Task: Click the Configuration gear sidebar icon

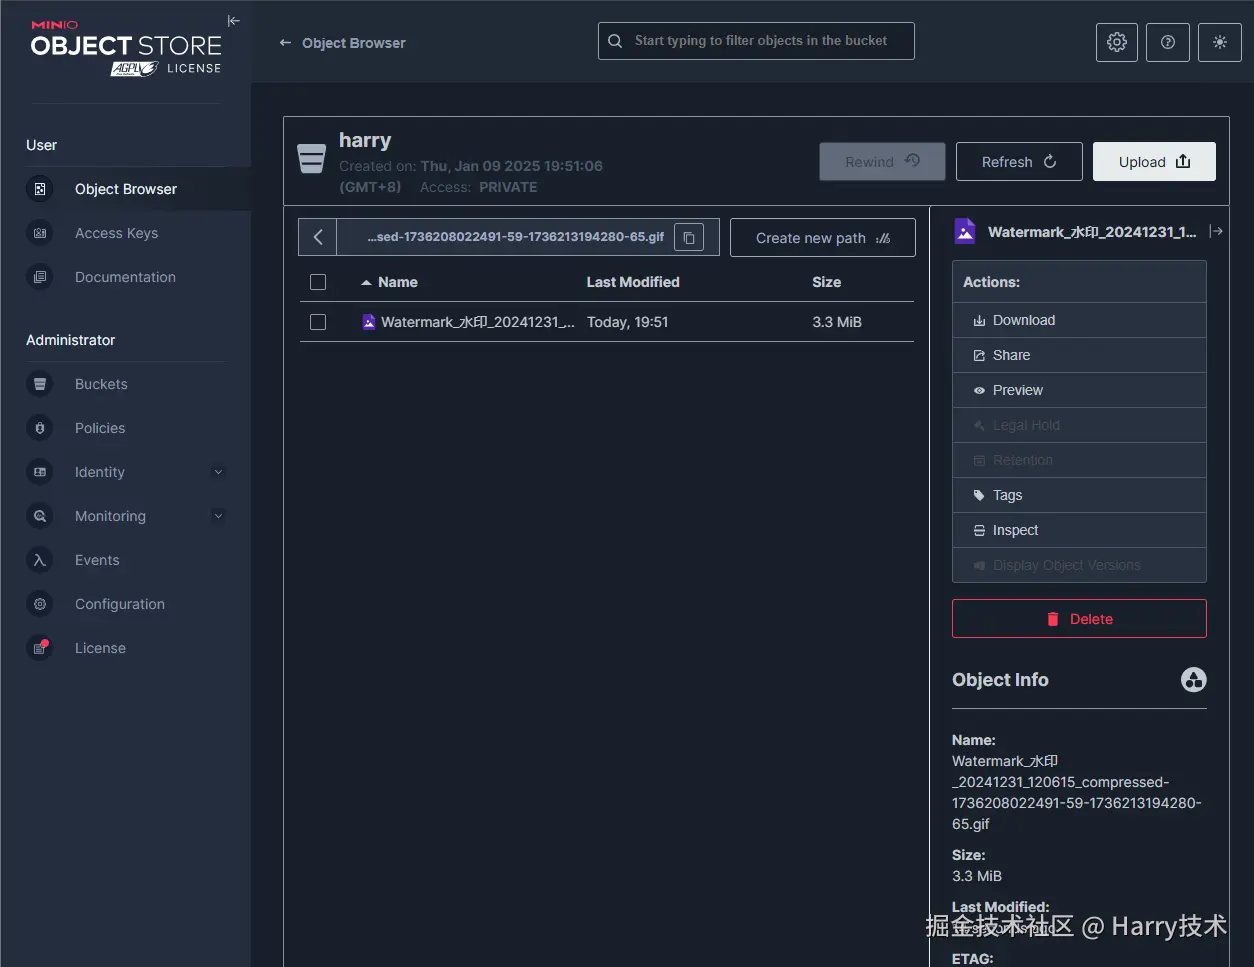Action: [x=40, y=604]
